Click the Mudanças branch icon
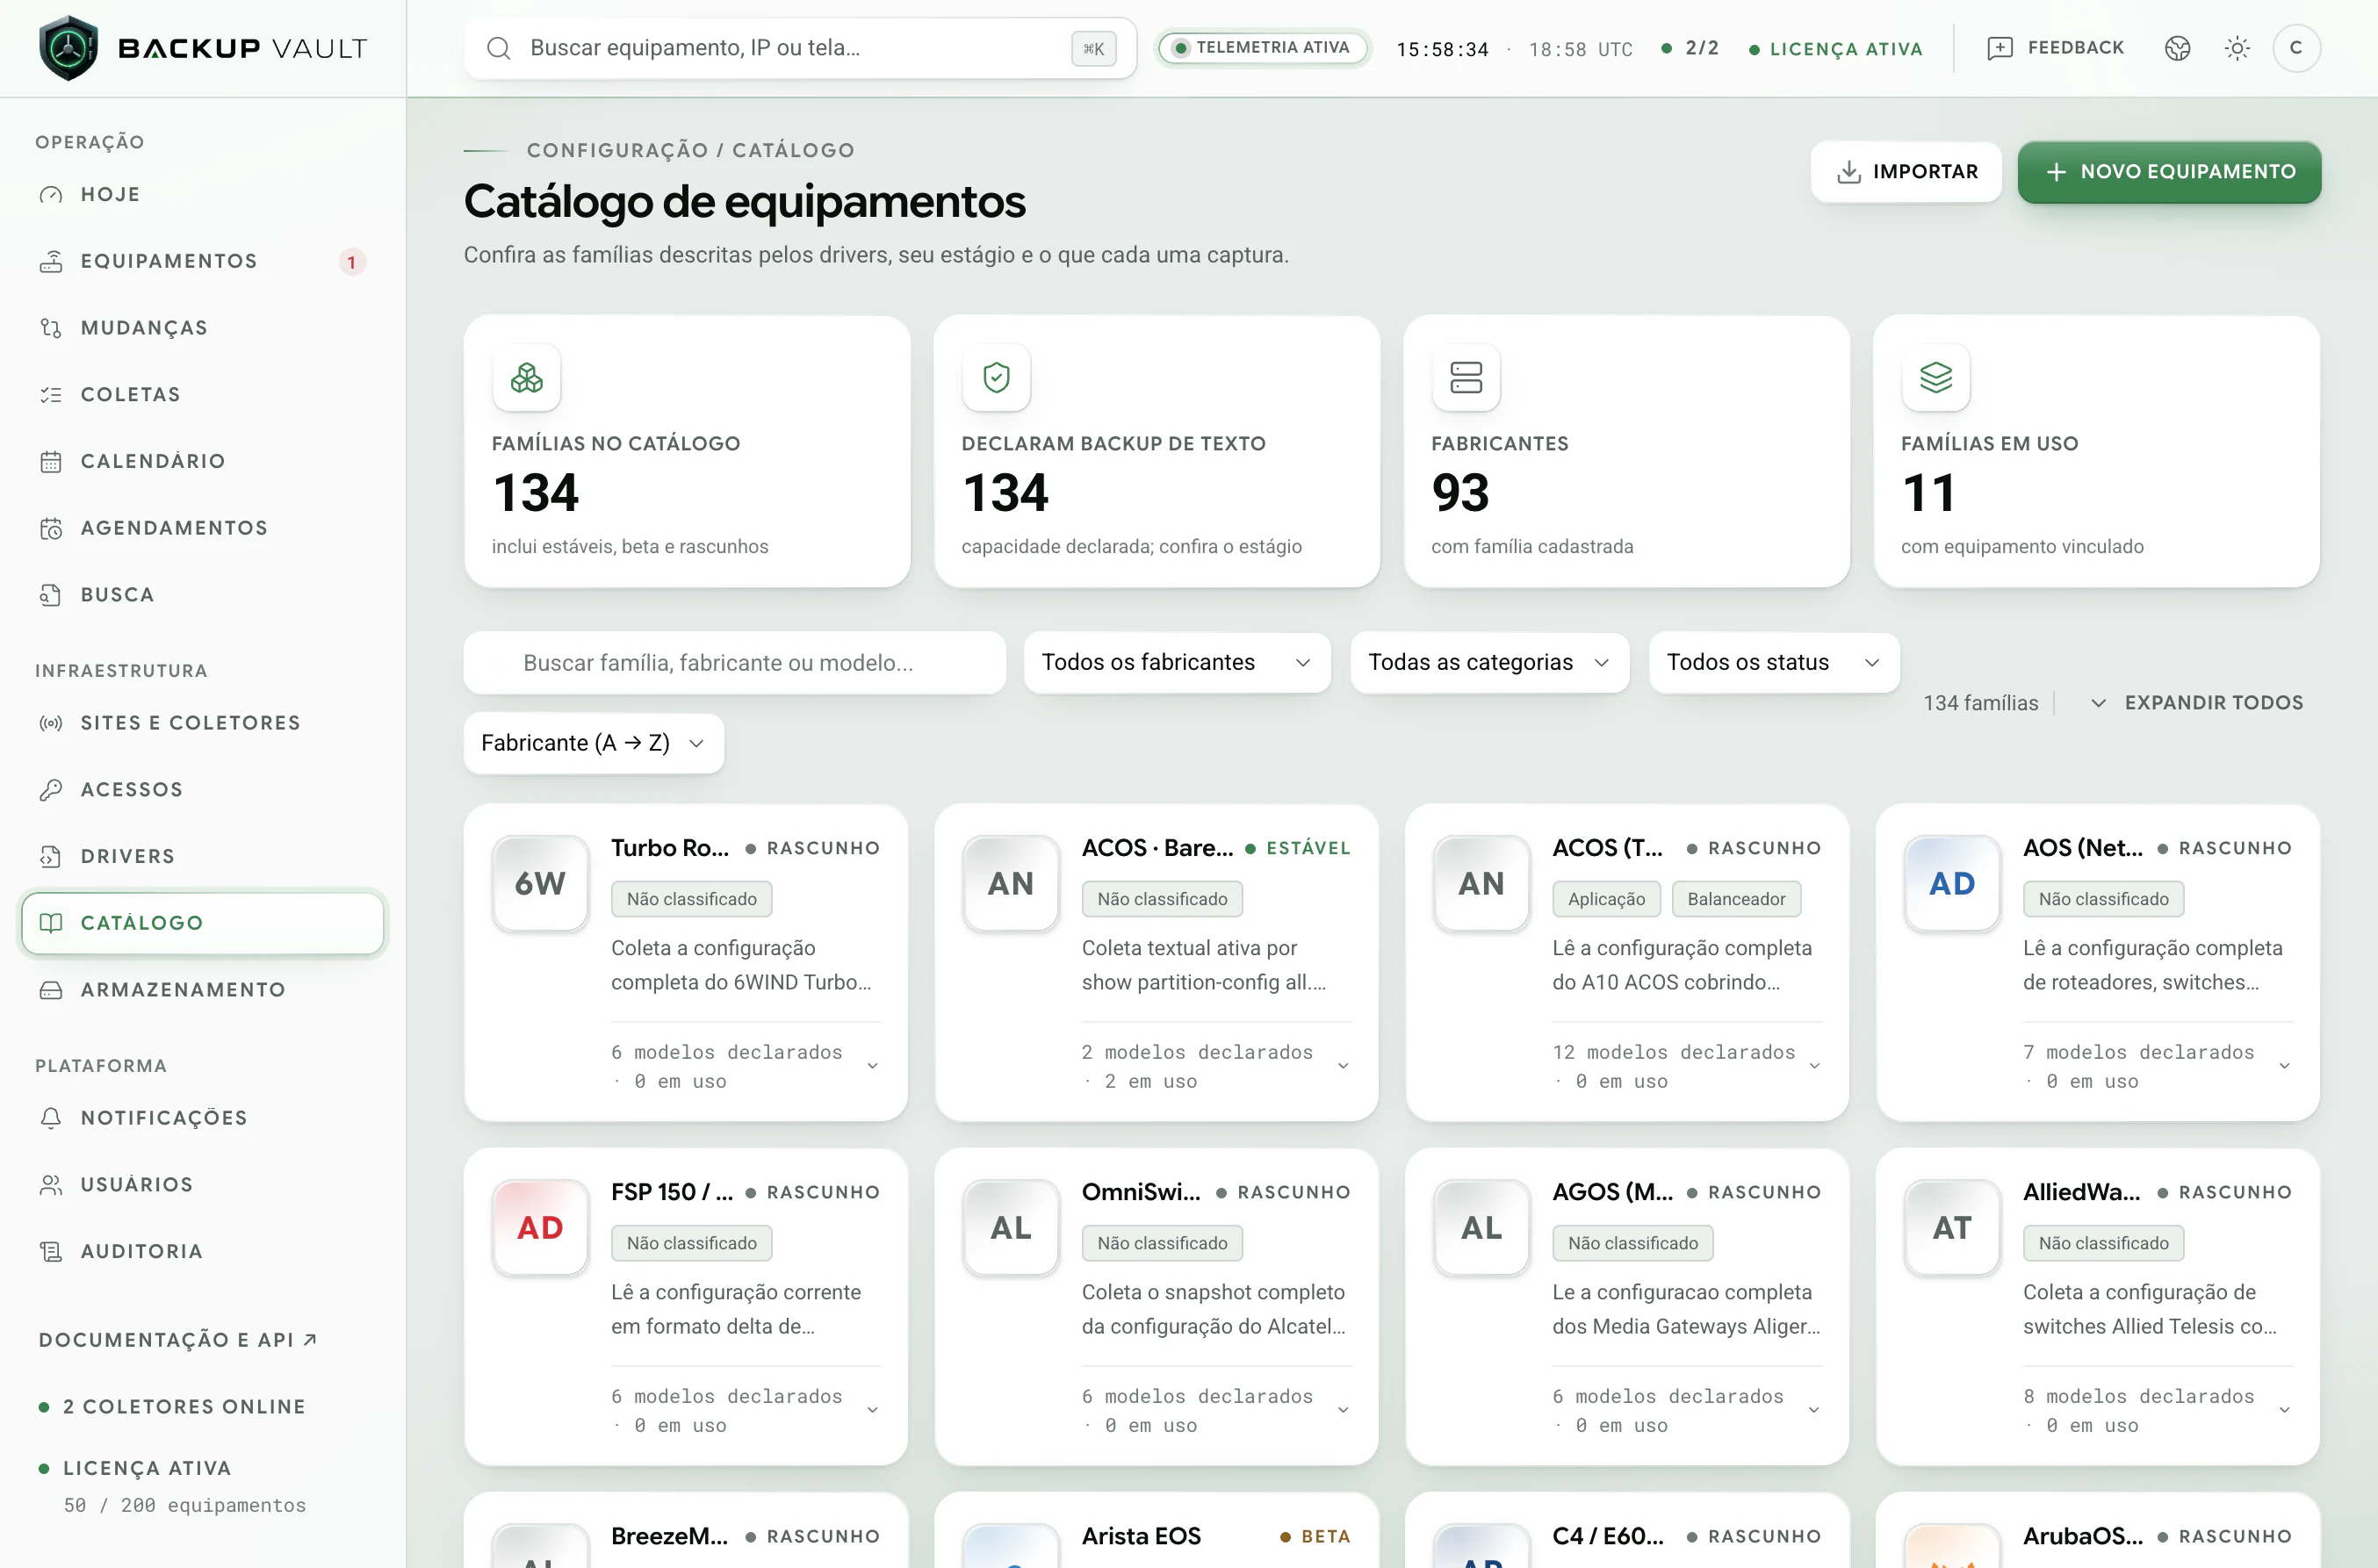This screenshot has width=2378, height=1568. [x=51, y=328]
